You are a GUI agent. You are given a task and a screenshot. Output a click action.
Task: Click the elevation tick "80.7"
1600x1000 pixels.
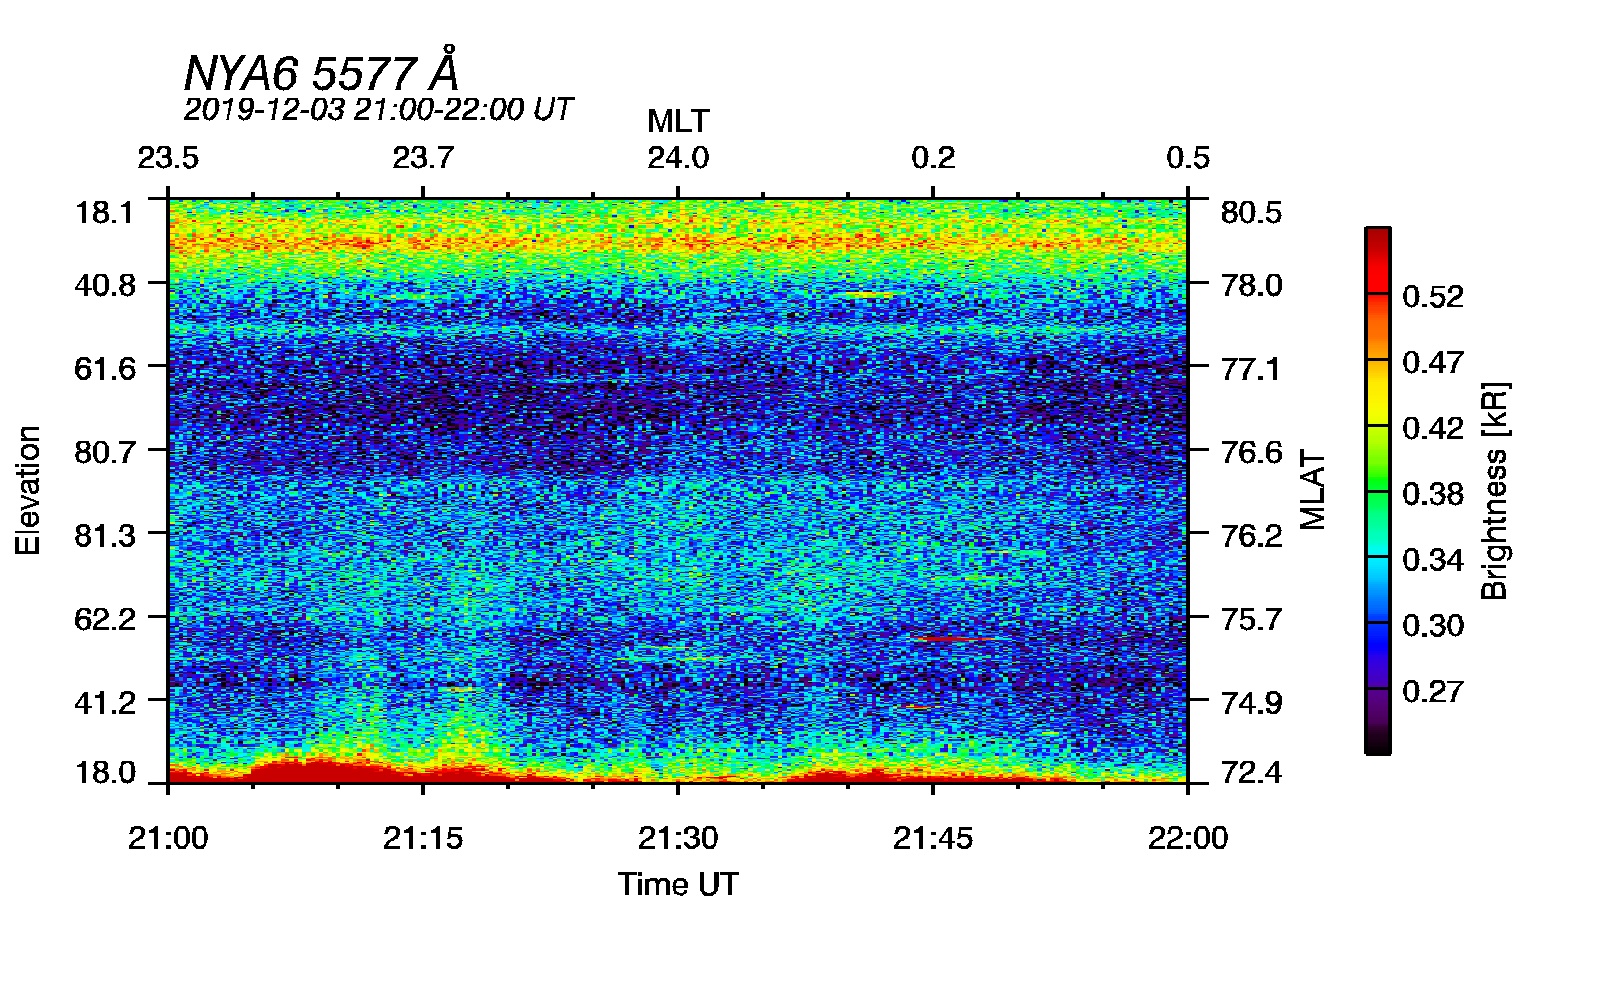tap(105, 452)
